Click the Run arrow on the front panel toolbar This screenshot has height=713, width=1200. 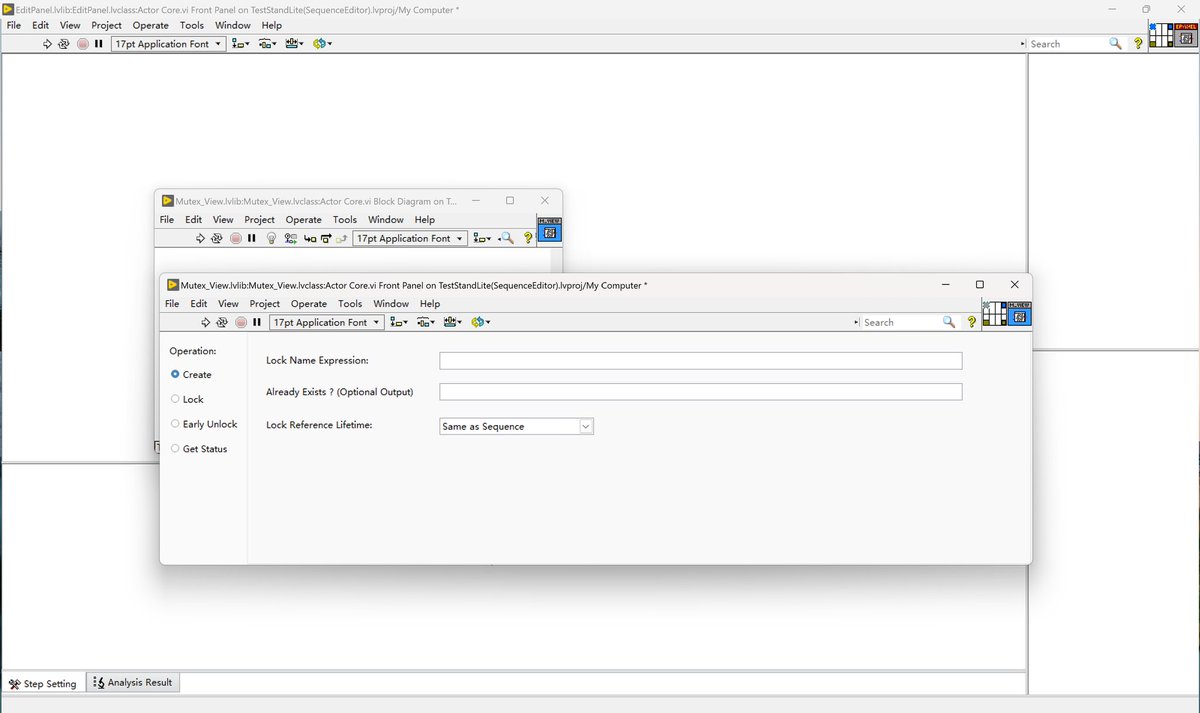205,322
